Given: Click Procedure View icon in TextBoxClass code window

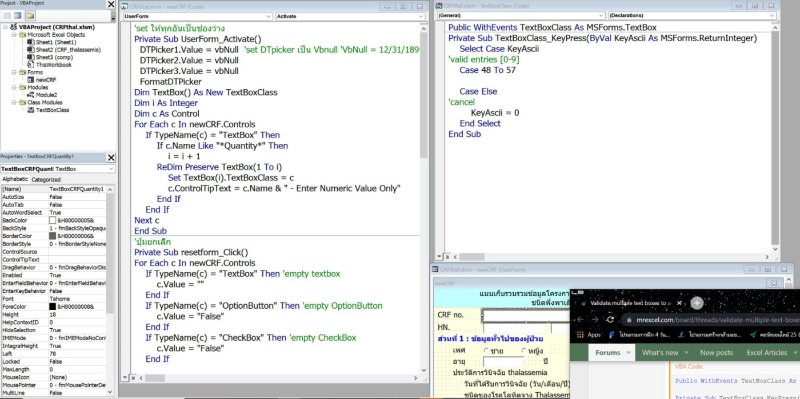Looking at the screenshot, I should (x=440, y=257).
